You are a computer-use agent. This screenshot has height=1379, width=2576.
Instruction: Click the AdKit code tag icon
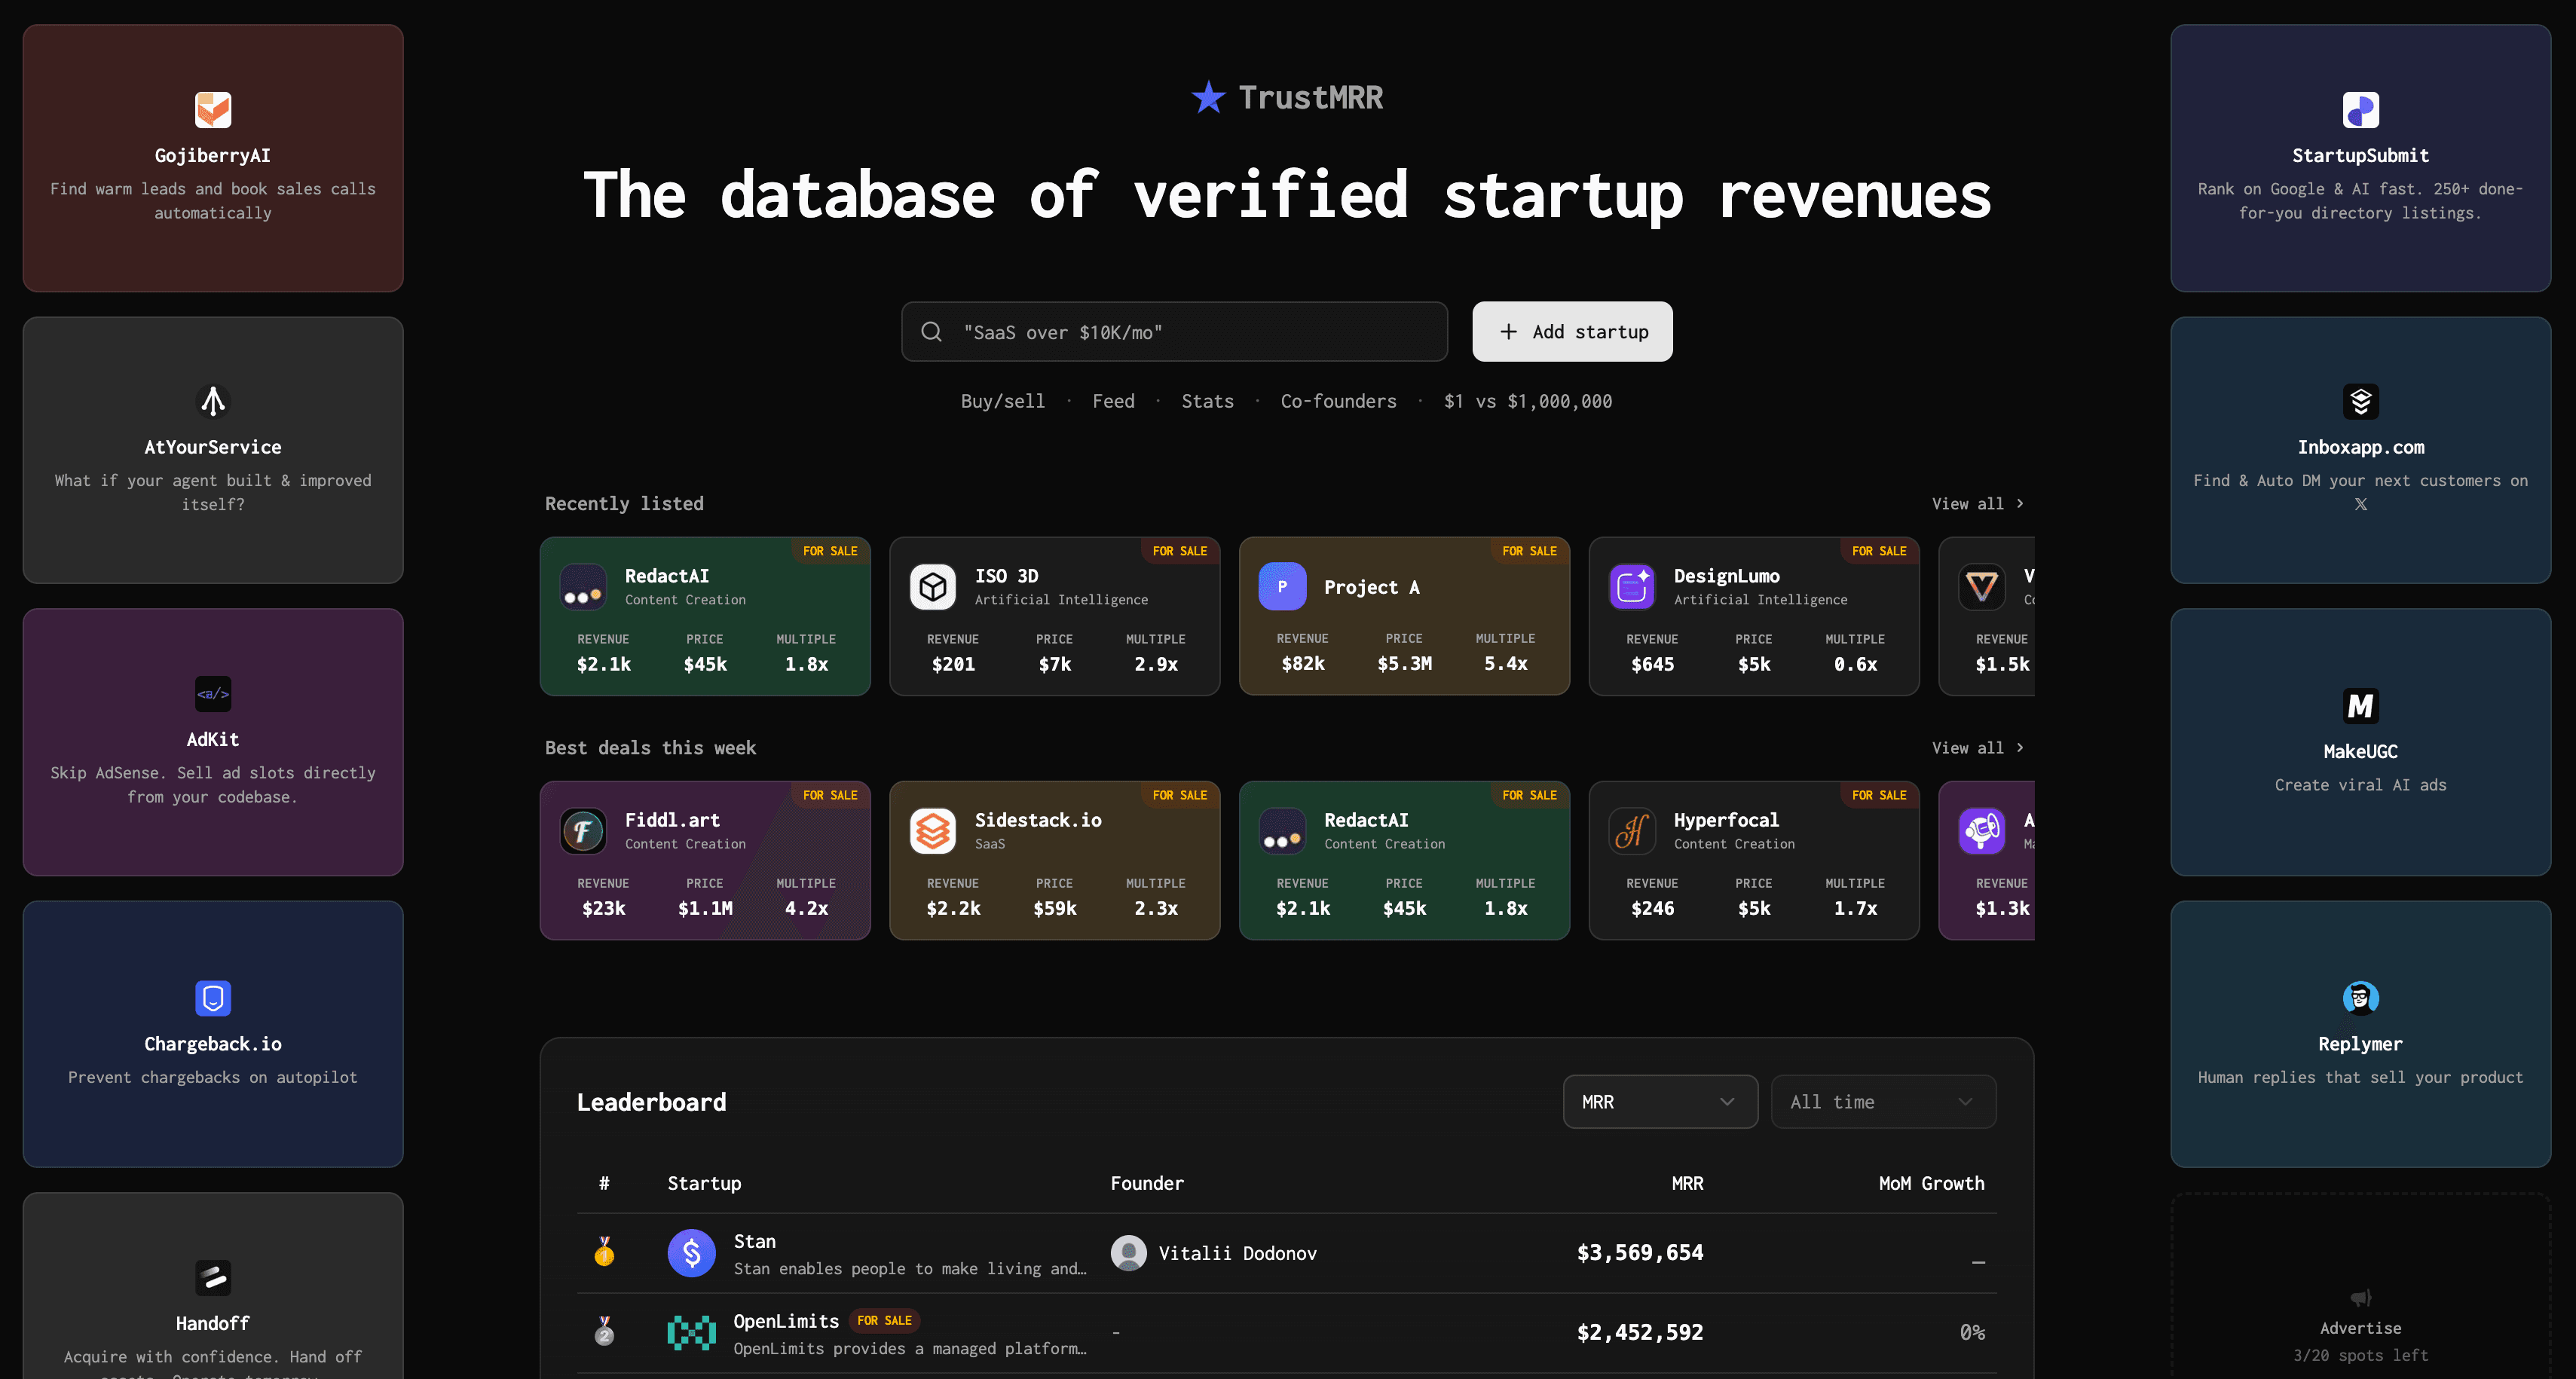213,694
